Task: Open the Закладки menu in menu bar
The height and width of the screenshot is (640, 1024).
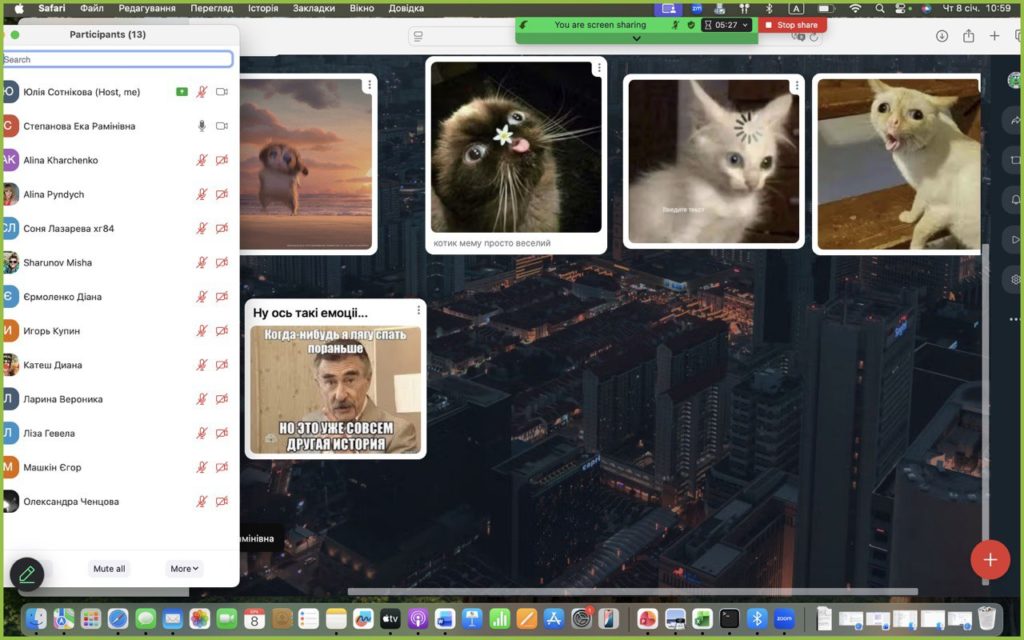Action: pos(314,8)
